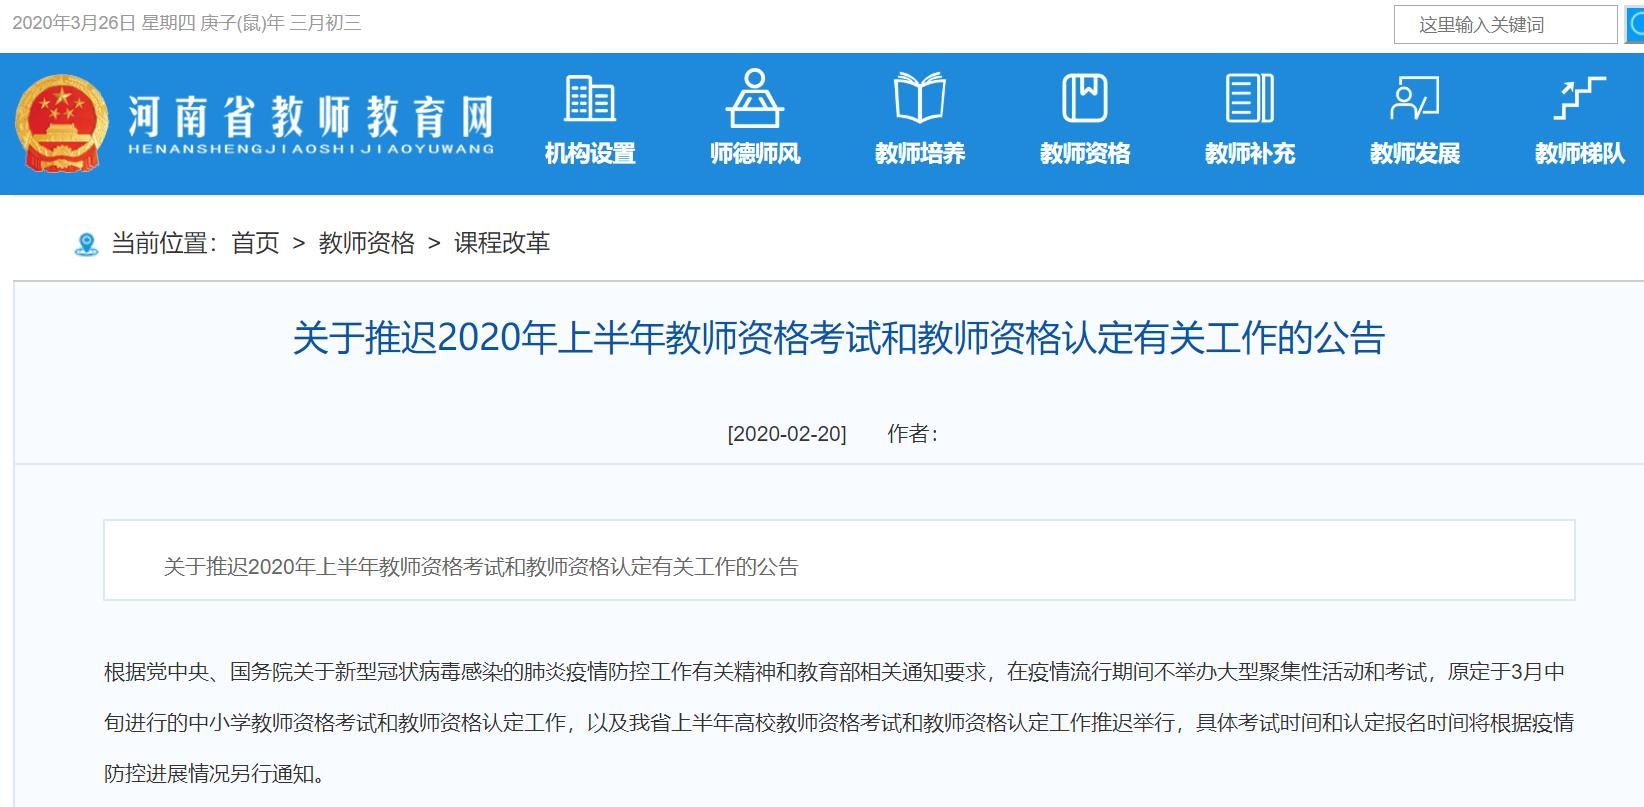Click the 师德师风 teacher-at-podium icon
Image resolution: width=1644 pixels, height=807 pixels.
[x=755, y=98]
